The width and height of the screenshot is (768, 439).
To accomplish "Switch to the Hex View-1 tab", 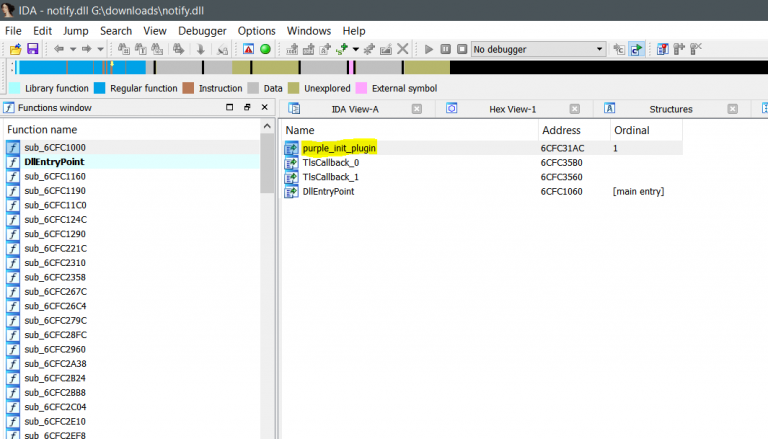I will [x=511, y=108].
